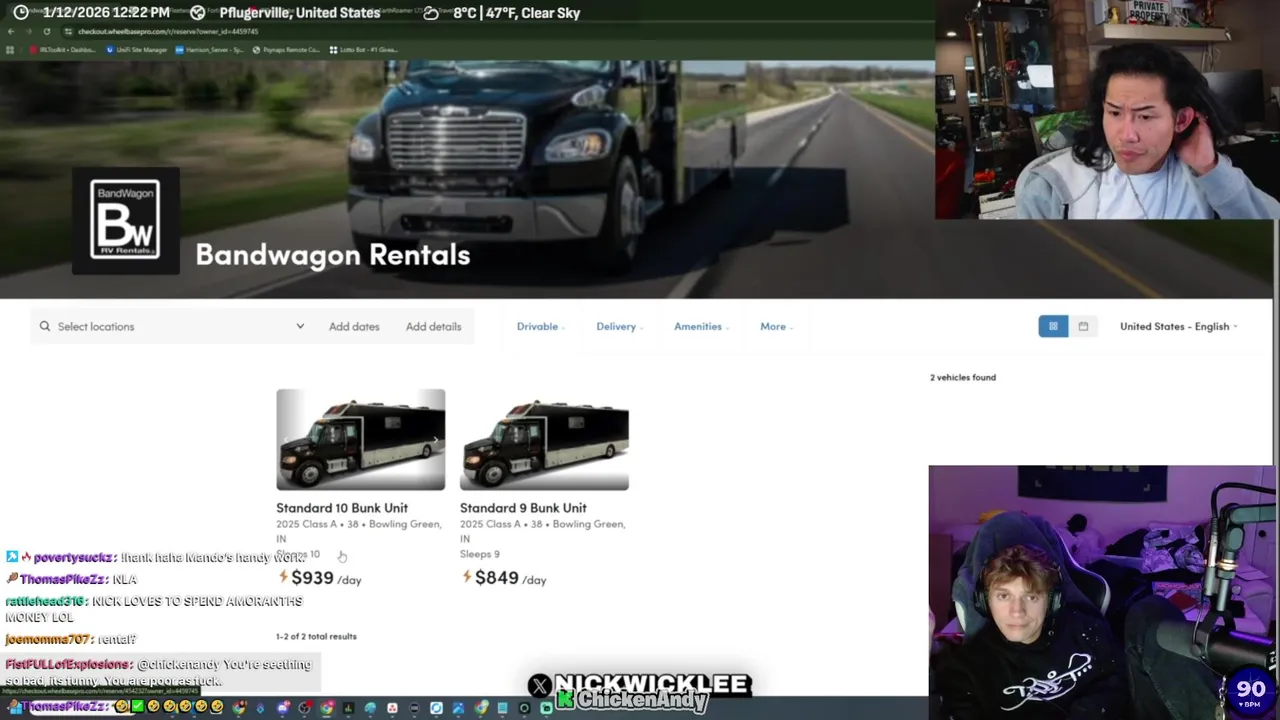Open the Standard 9 Bunk Unit photo
The height and width of the screenshot is (720, 1280).
544,440
